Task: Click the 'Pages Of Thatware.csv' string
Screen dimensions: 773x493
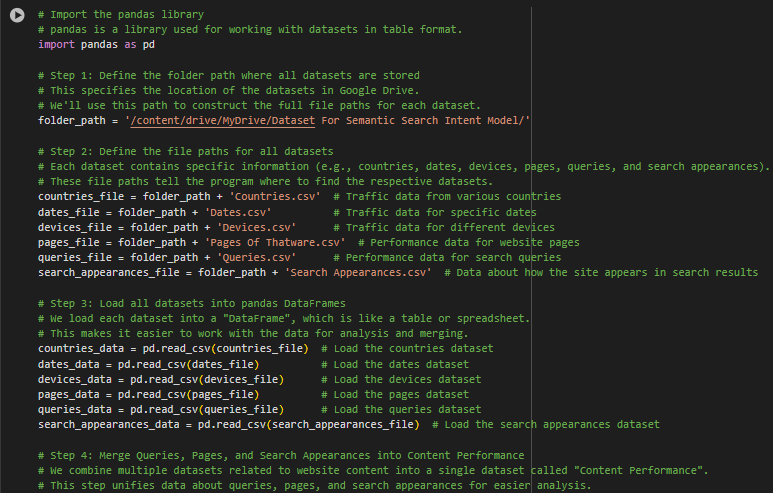Action: (275, 243)
